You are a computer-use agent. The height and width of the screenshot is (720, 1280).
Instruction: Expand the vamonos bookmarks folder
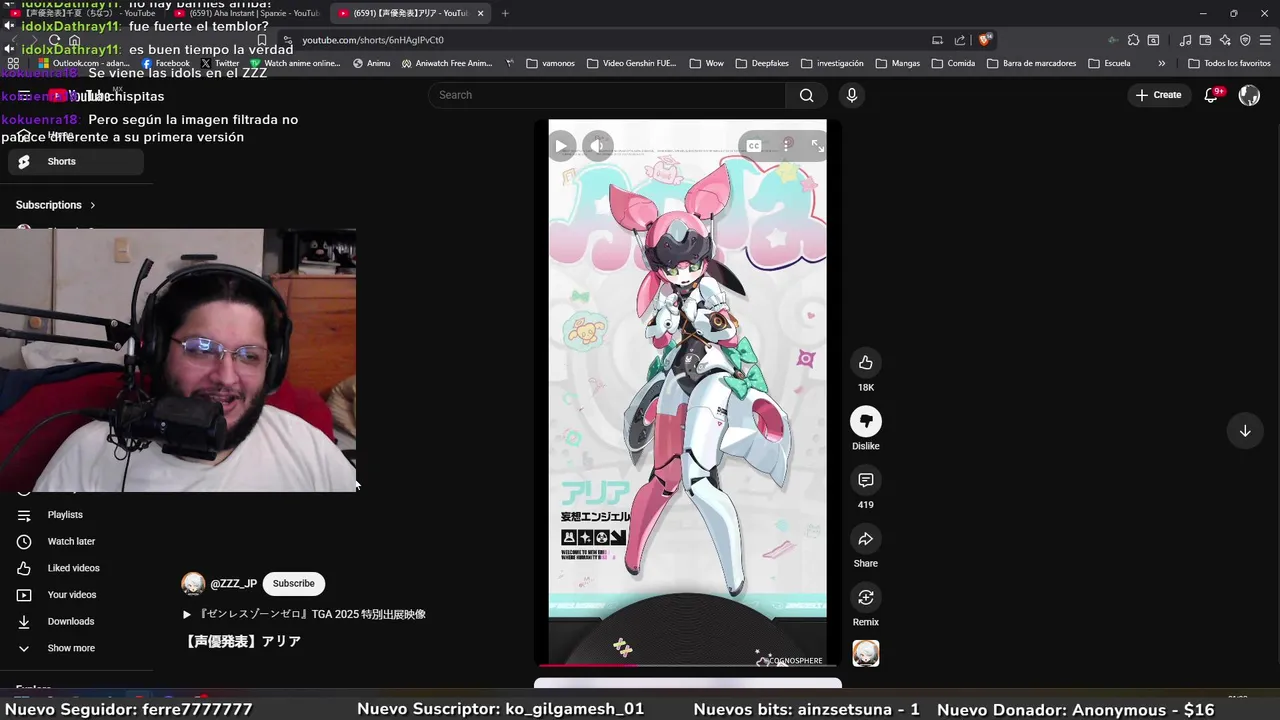point(550,63)
